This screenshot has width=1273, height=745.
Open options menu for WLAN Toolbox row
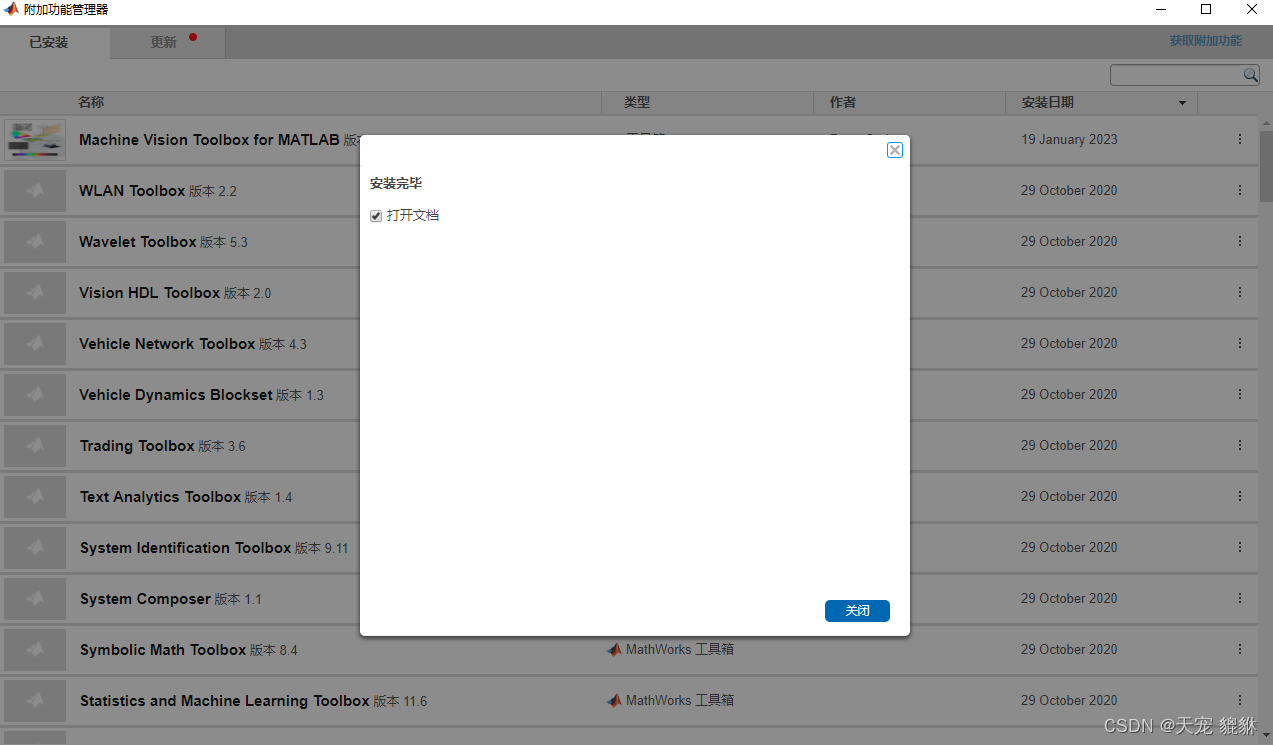(x=1239, y=190)
